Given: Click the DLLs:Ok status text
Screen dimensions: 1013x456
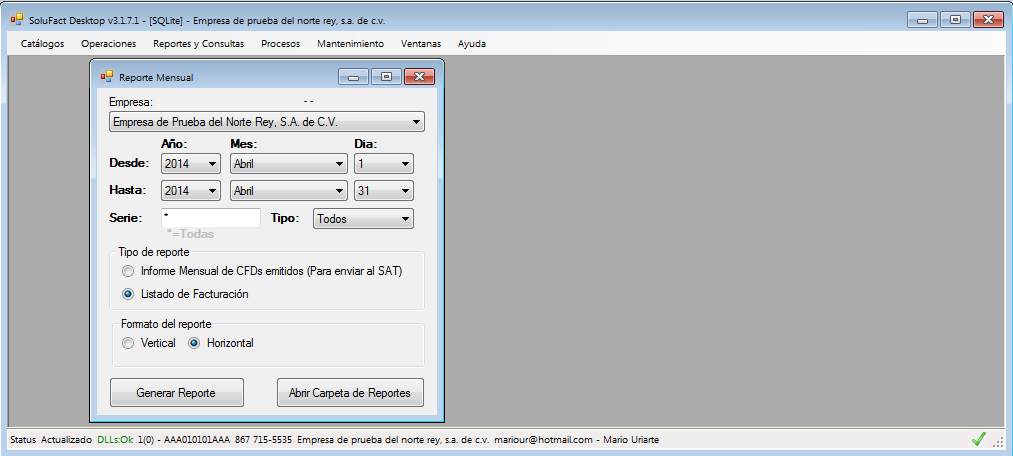Looking at the screenshot, I should [x=115, y=440].
